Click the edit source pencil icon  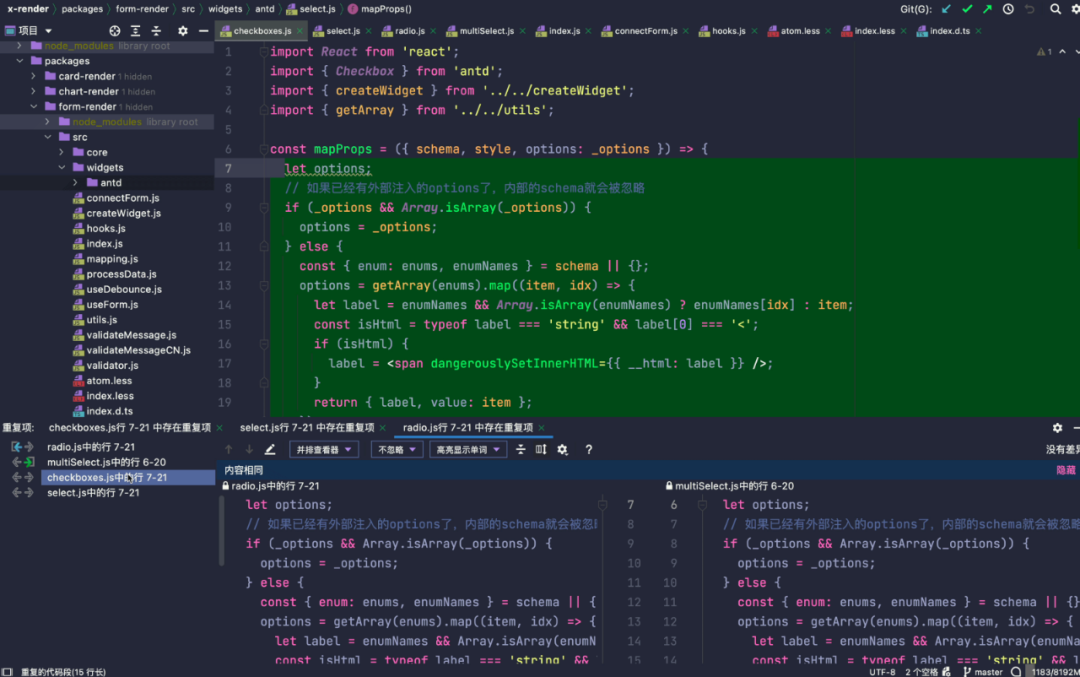[x=270, y=449]
